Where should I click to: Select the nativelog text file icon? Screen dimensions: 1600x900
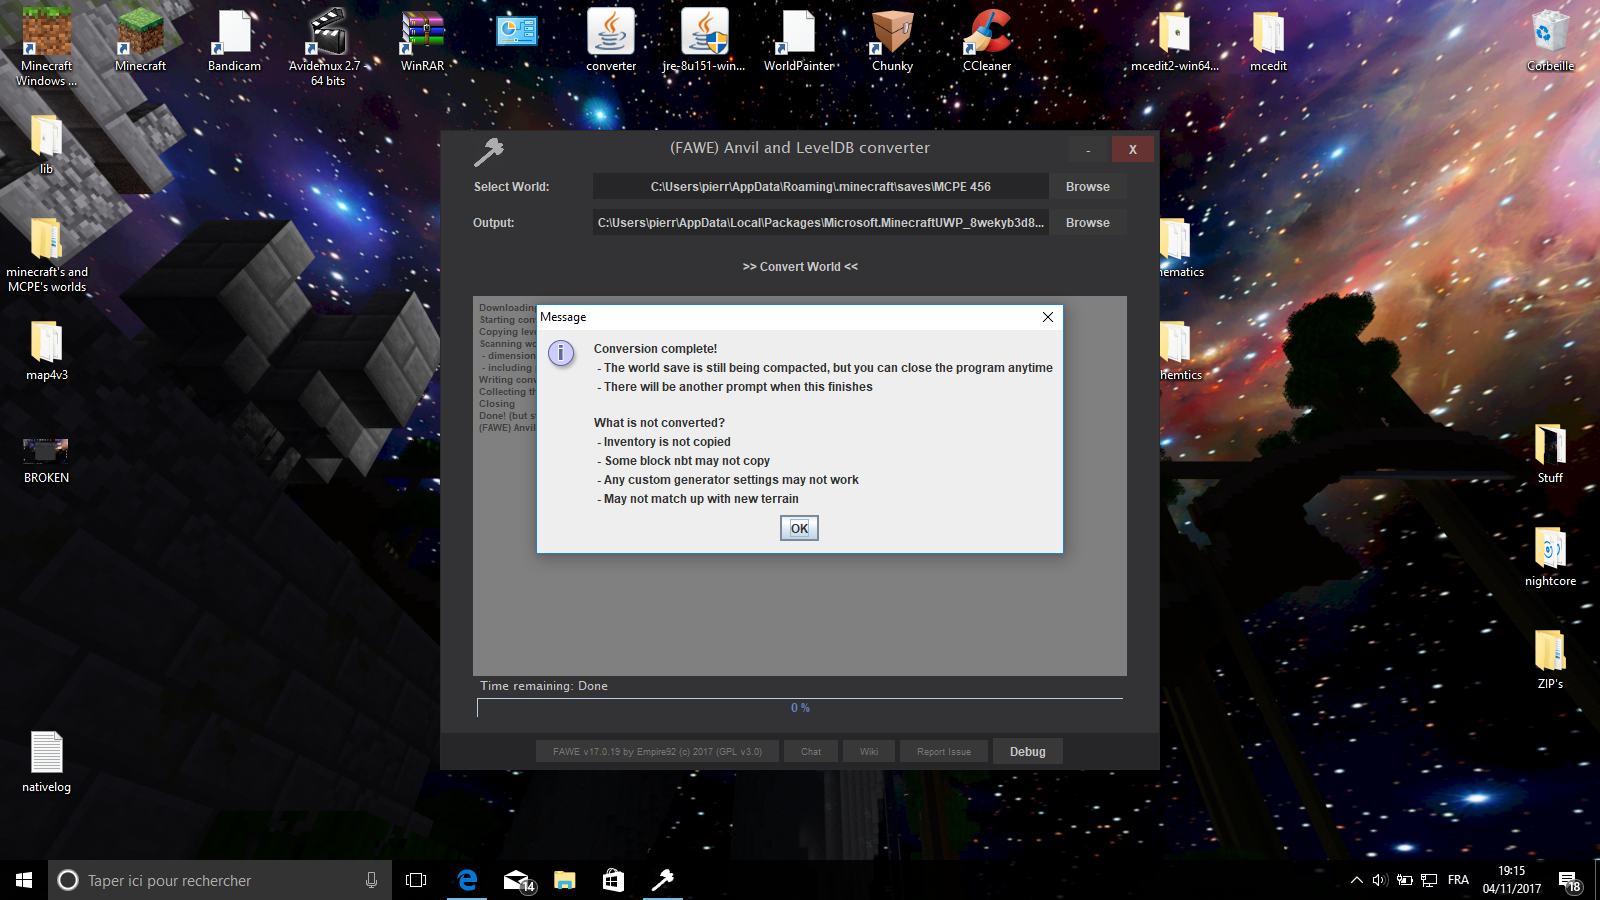[x=47, y=762]
